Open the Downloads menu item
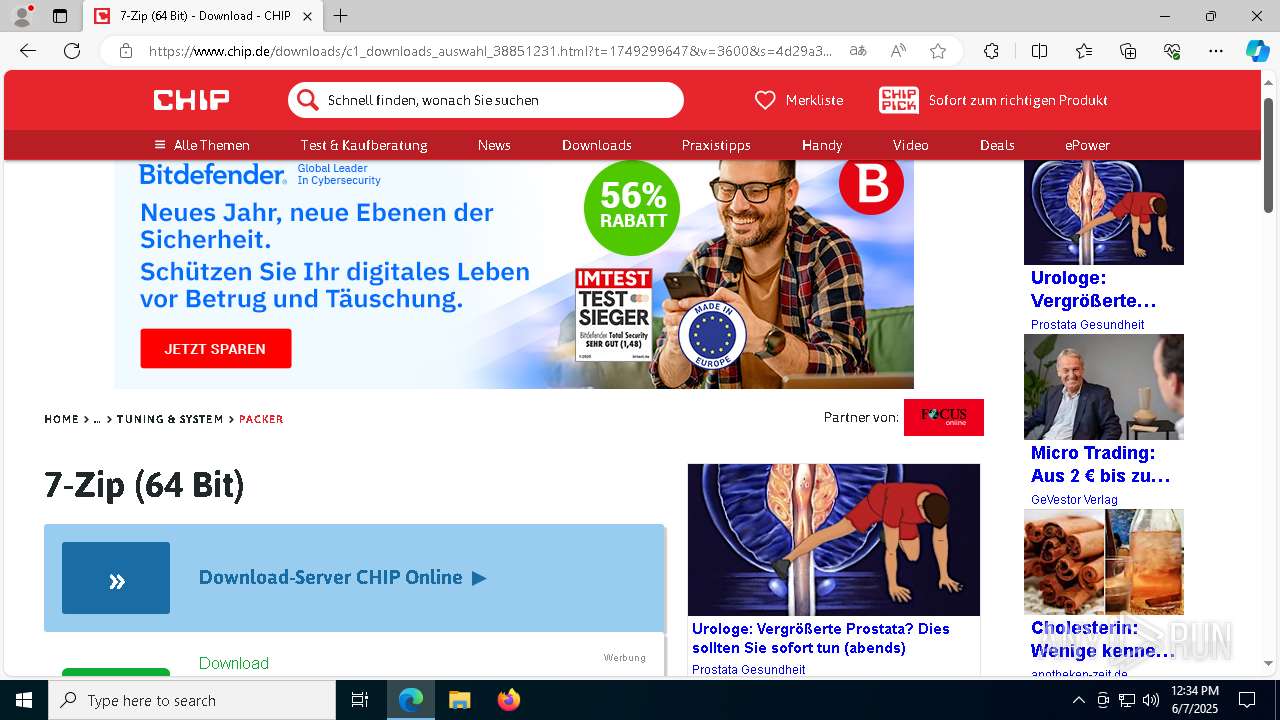This screenshot has width=1280, height=720. pos(597,145)
